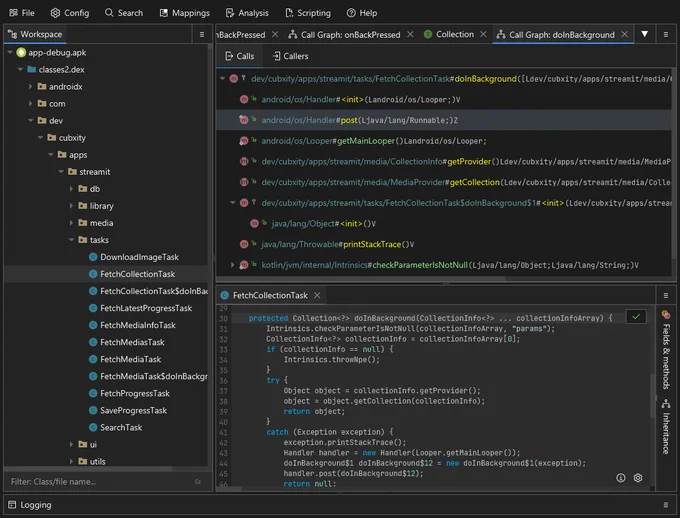The image size is (680, 518).
Task: Open Workspace panel hamburger menu
Action: click(x=202, y=34)
